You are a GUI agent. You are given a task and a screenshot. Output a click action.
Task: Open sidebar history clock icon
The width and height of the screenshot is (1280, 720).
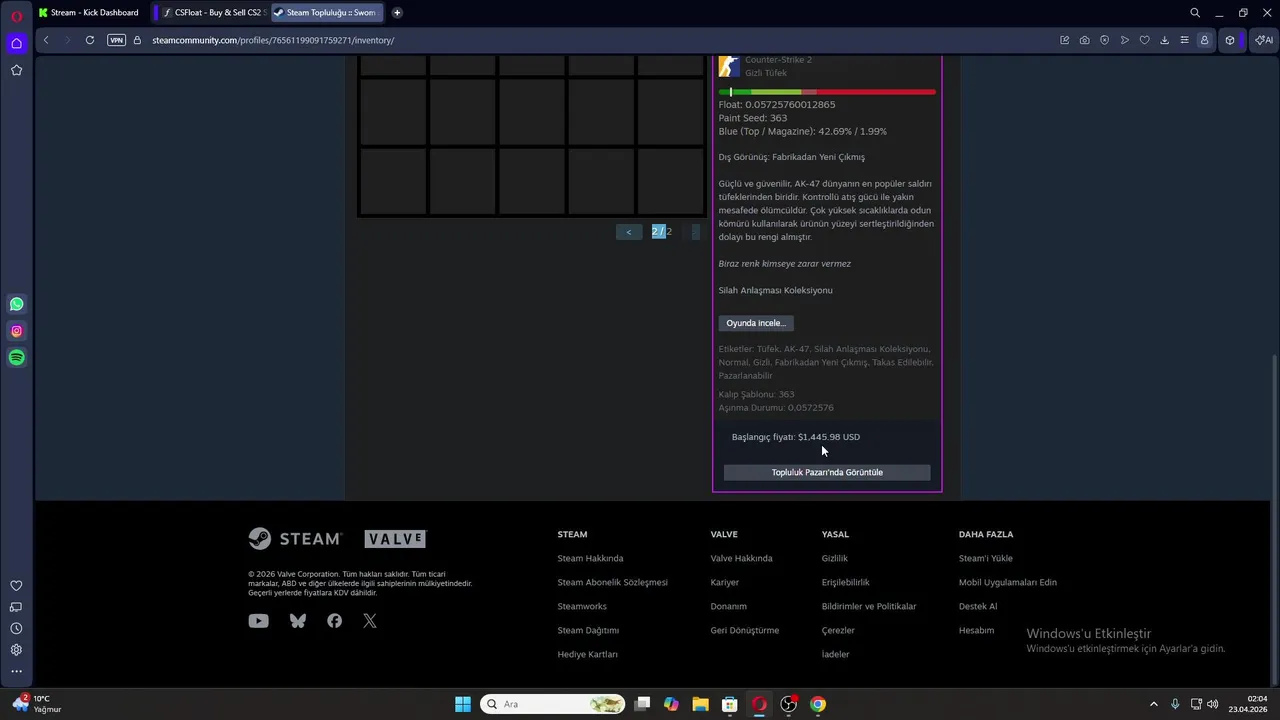click(x=16, y=629)
